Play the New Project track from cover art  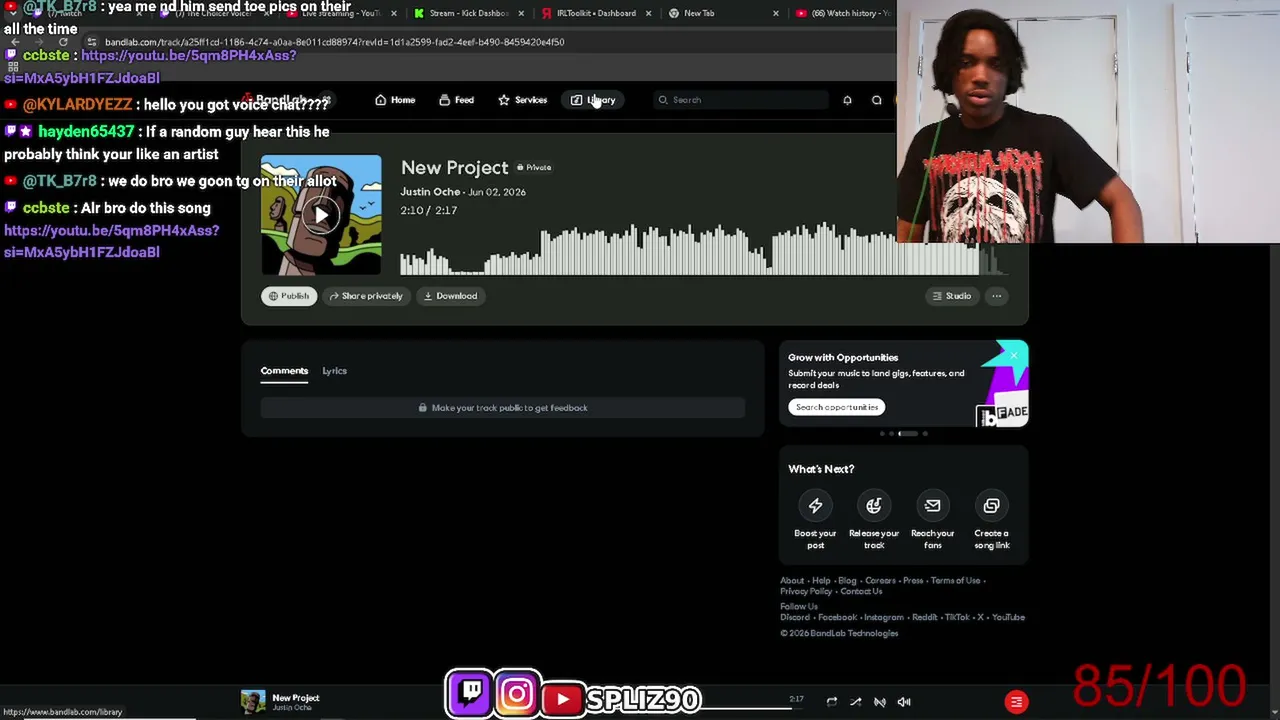(x=321, y=215)
